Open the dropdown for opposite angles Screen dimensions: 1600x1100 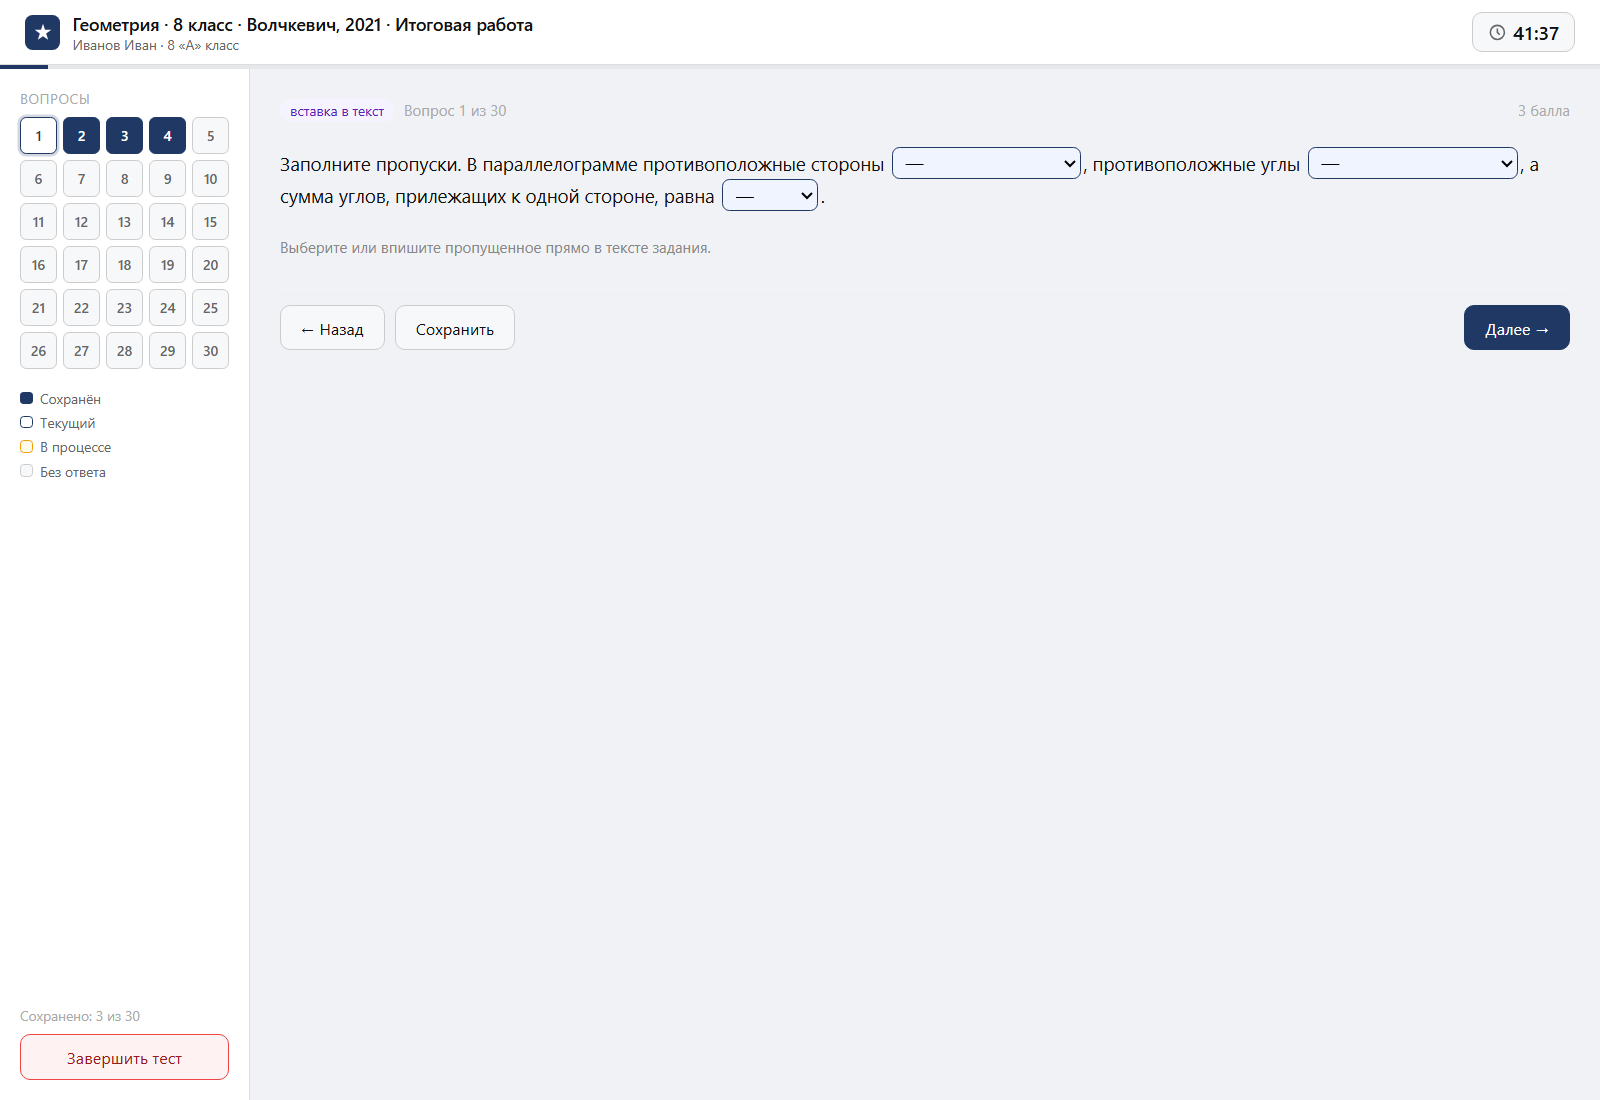click(1413, 163)
